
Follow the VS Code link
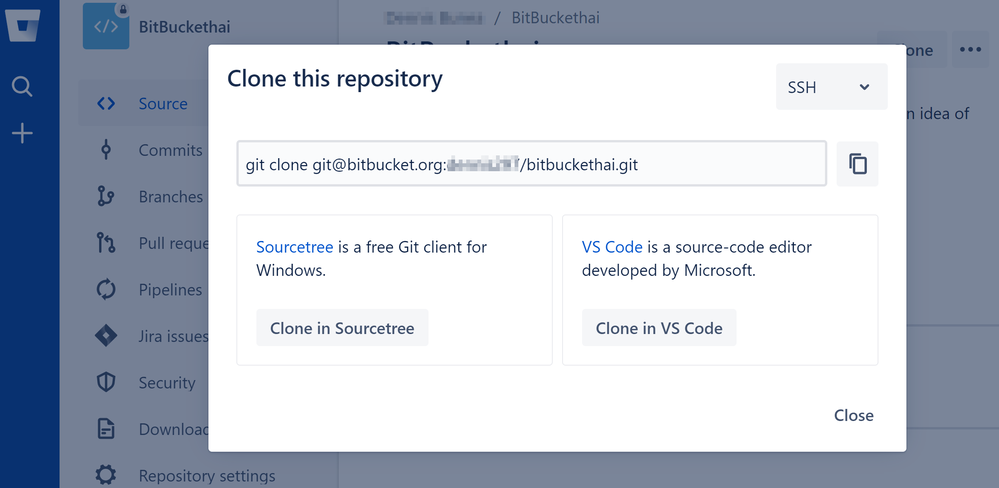612,247
